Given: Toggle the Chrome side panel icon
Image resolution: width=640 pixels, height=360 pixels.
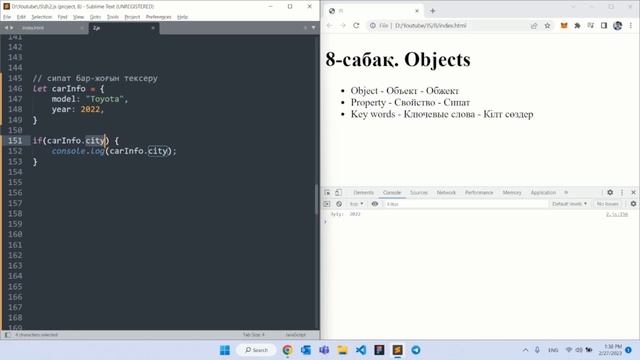Looking at the screenshot, I should click(x=604, y=26).
